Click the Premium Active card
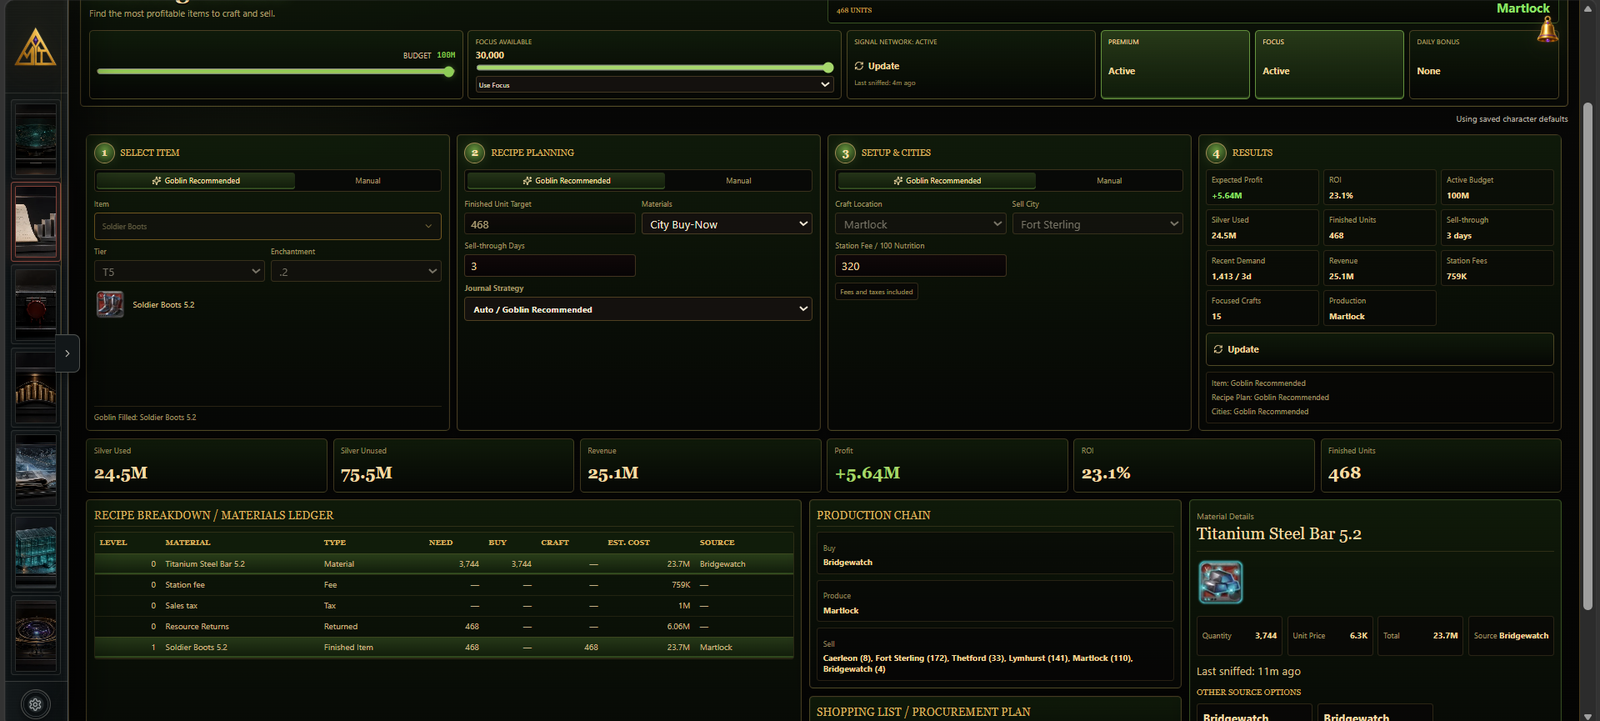Image resolution: width=1600 pixels, height=721 pixels. [x=1174, y=64]
